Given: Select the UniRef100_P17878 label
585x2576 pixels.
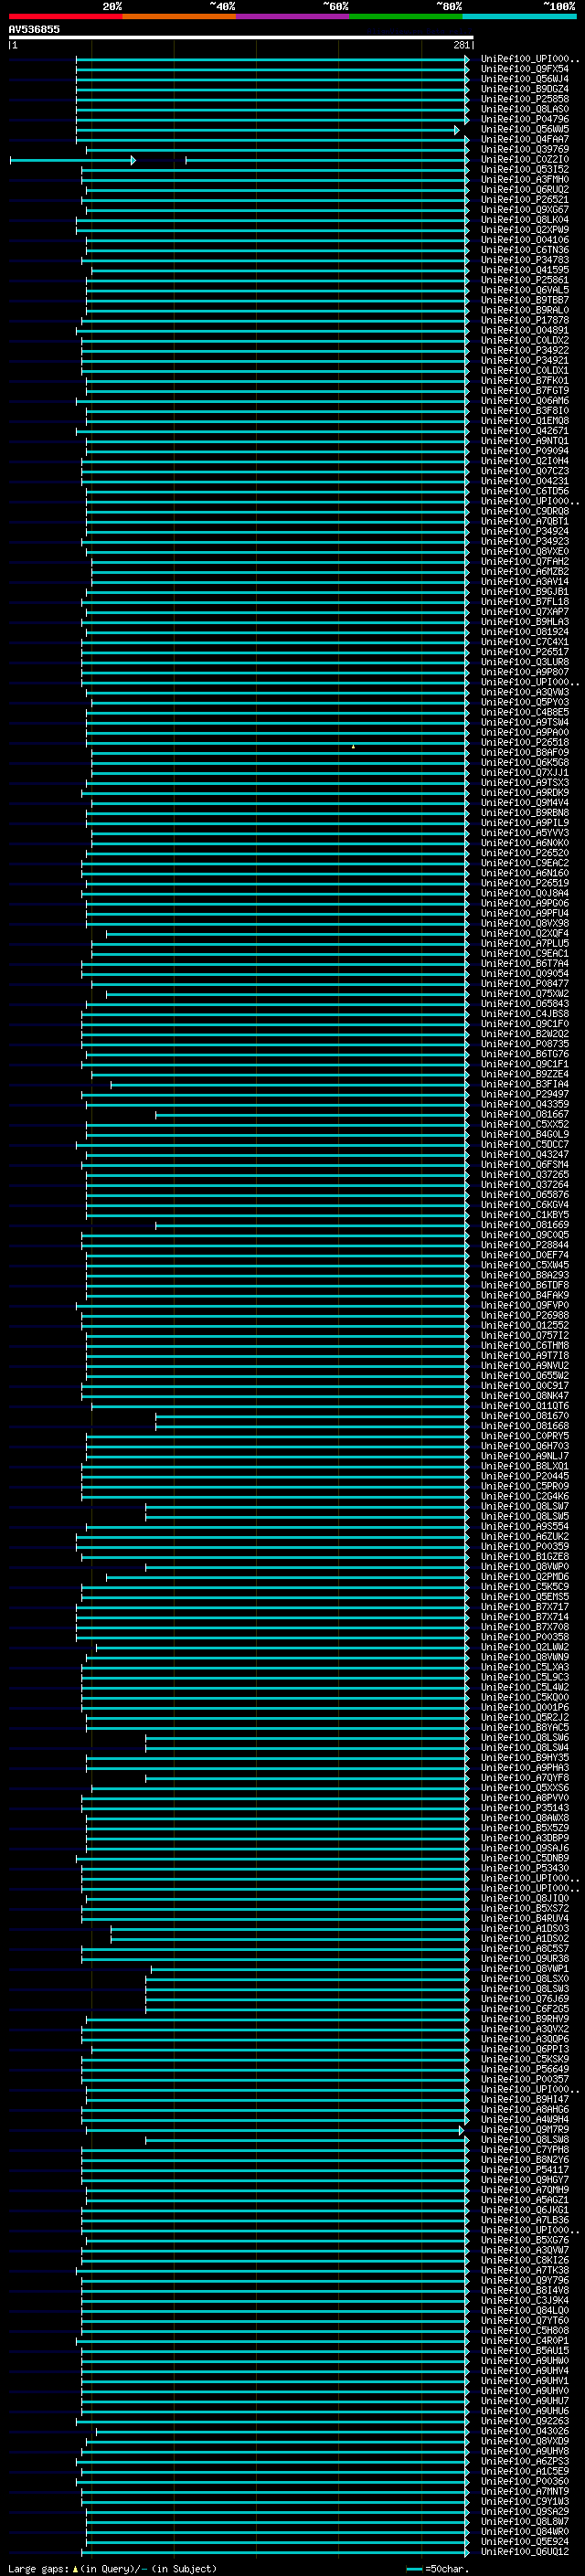Looking at the screenshot, I should tap(525, 320).
